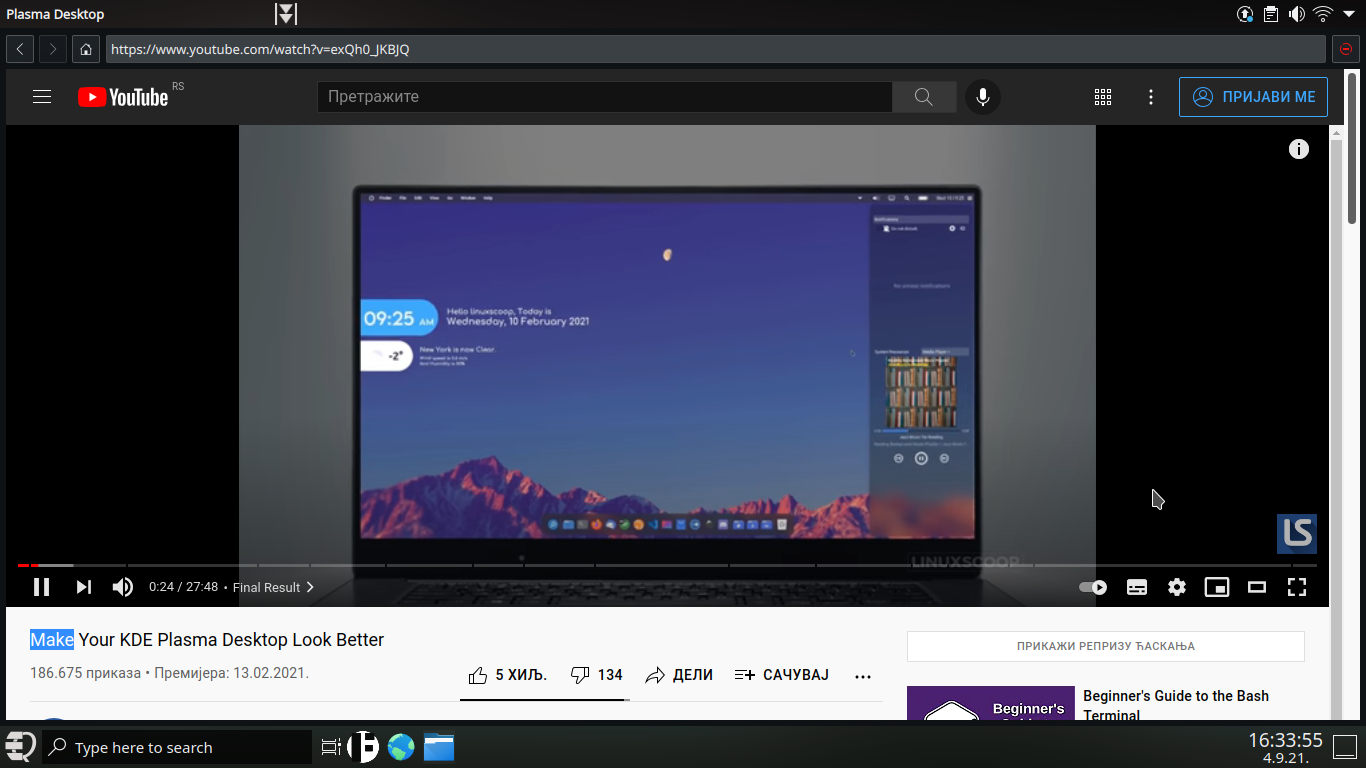The height and width of the screenshot is (768, 1366).
Task: Click ПРИКАЖИ РЕПРИЗУ ЋАСКАЊА button
Action: (1106, 646)
